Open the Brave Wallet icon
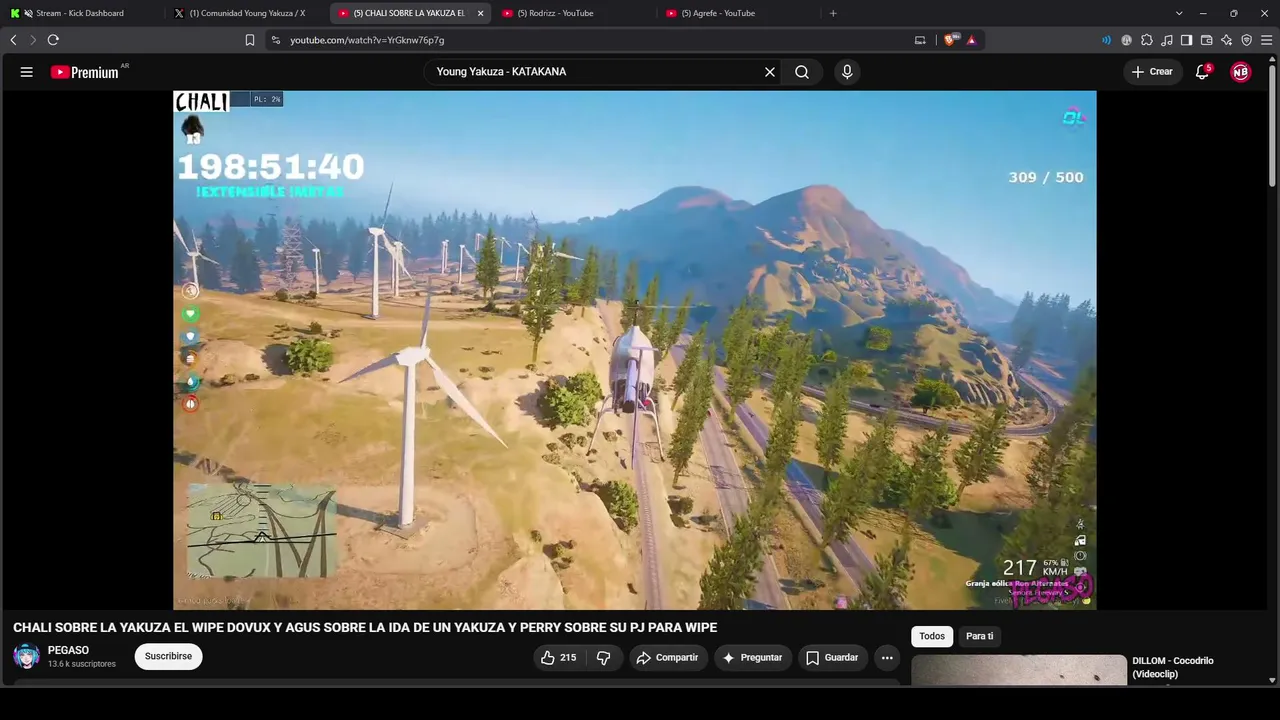 (1206, 40)
